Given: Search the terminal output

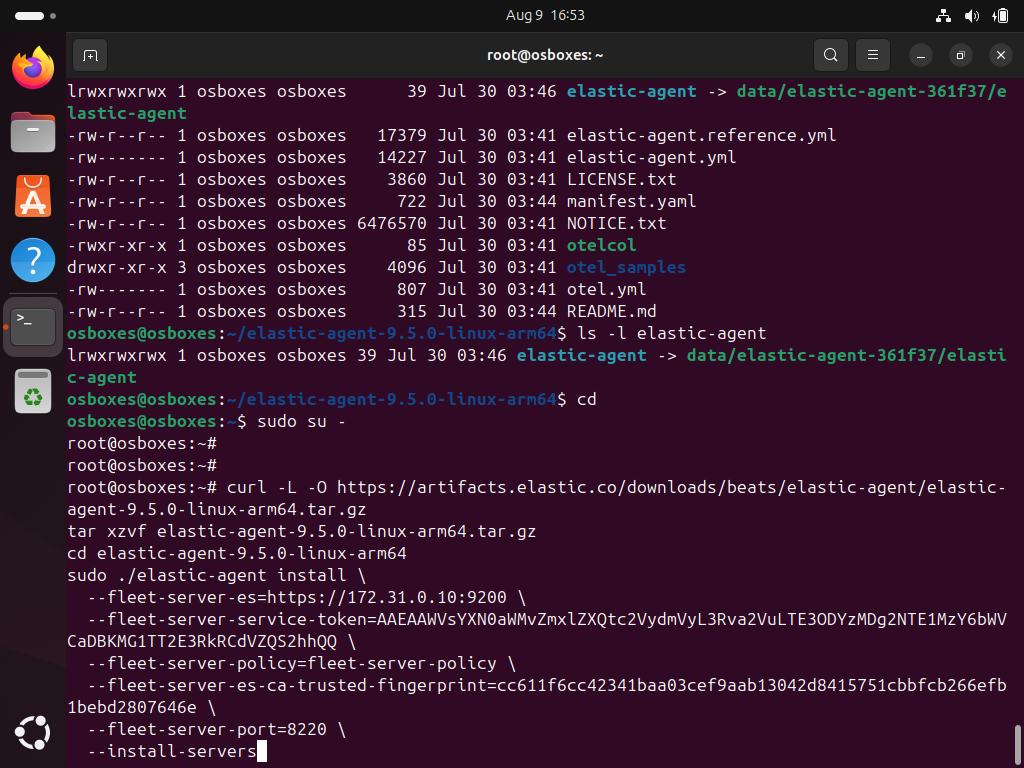Looking at the screenshot, I should (831, 56).
